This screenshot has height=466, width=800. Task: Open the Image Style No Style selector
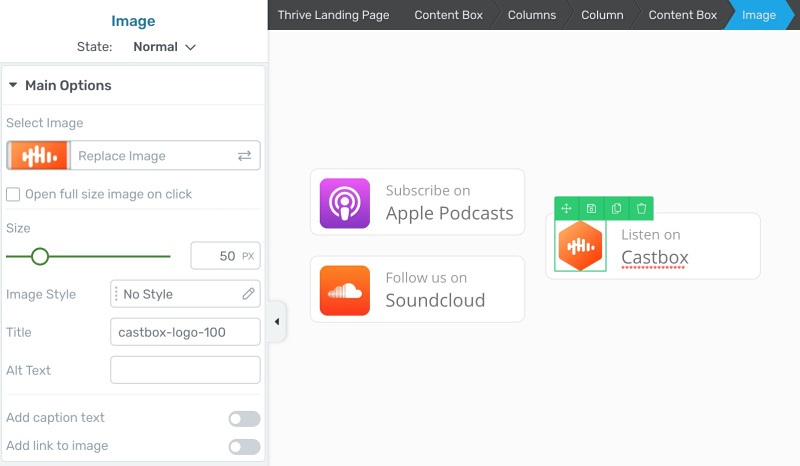pos(185,294)
